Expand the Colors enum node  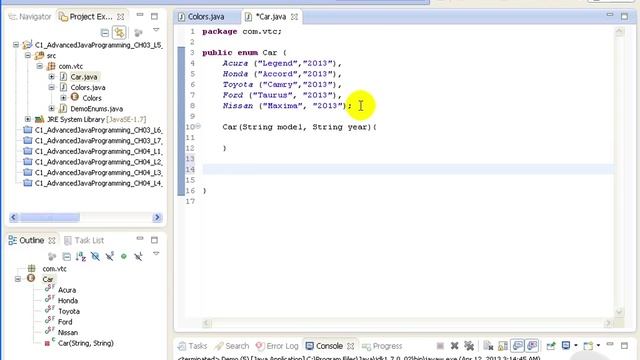point(63,98)
